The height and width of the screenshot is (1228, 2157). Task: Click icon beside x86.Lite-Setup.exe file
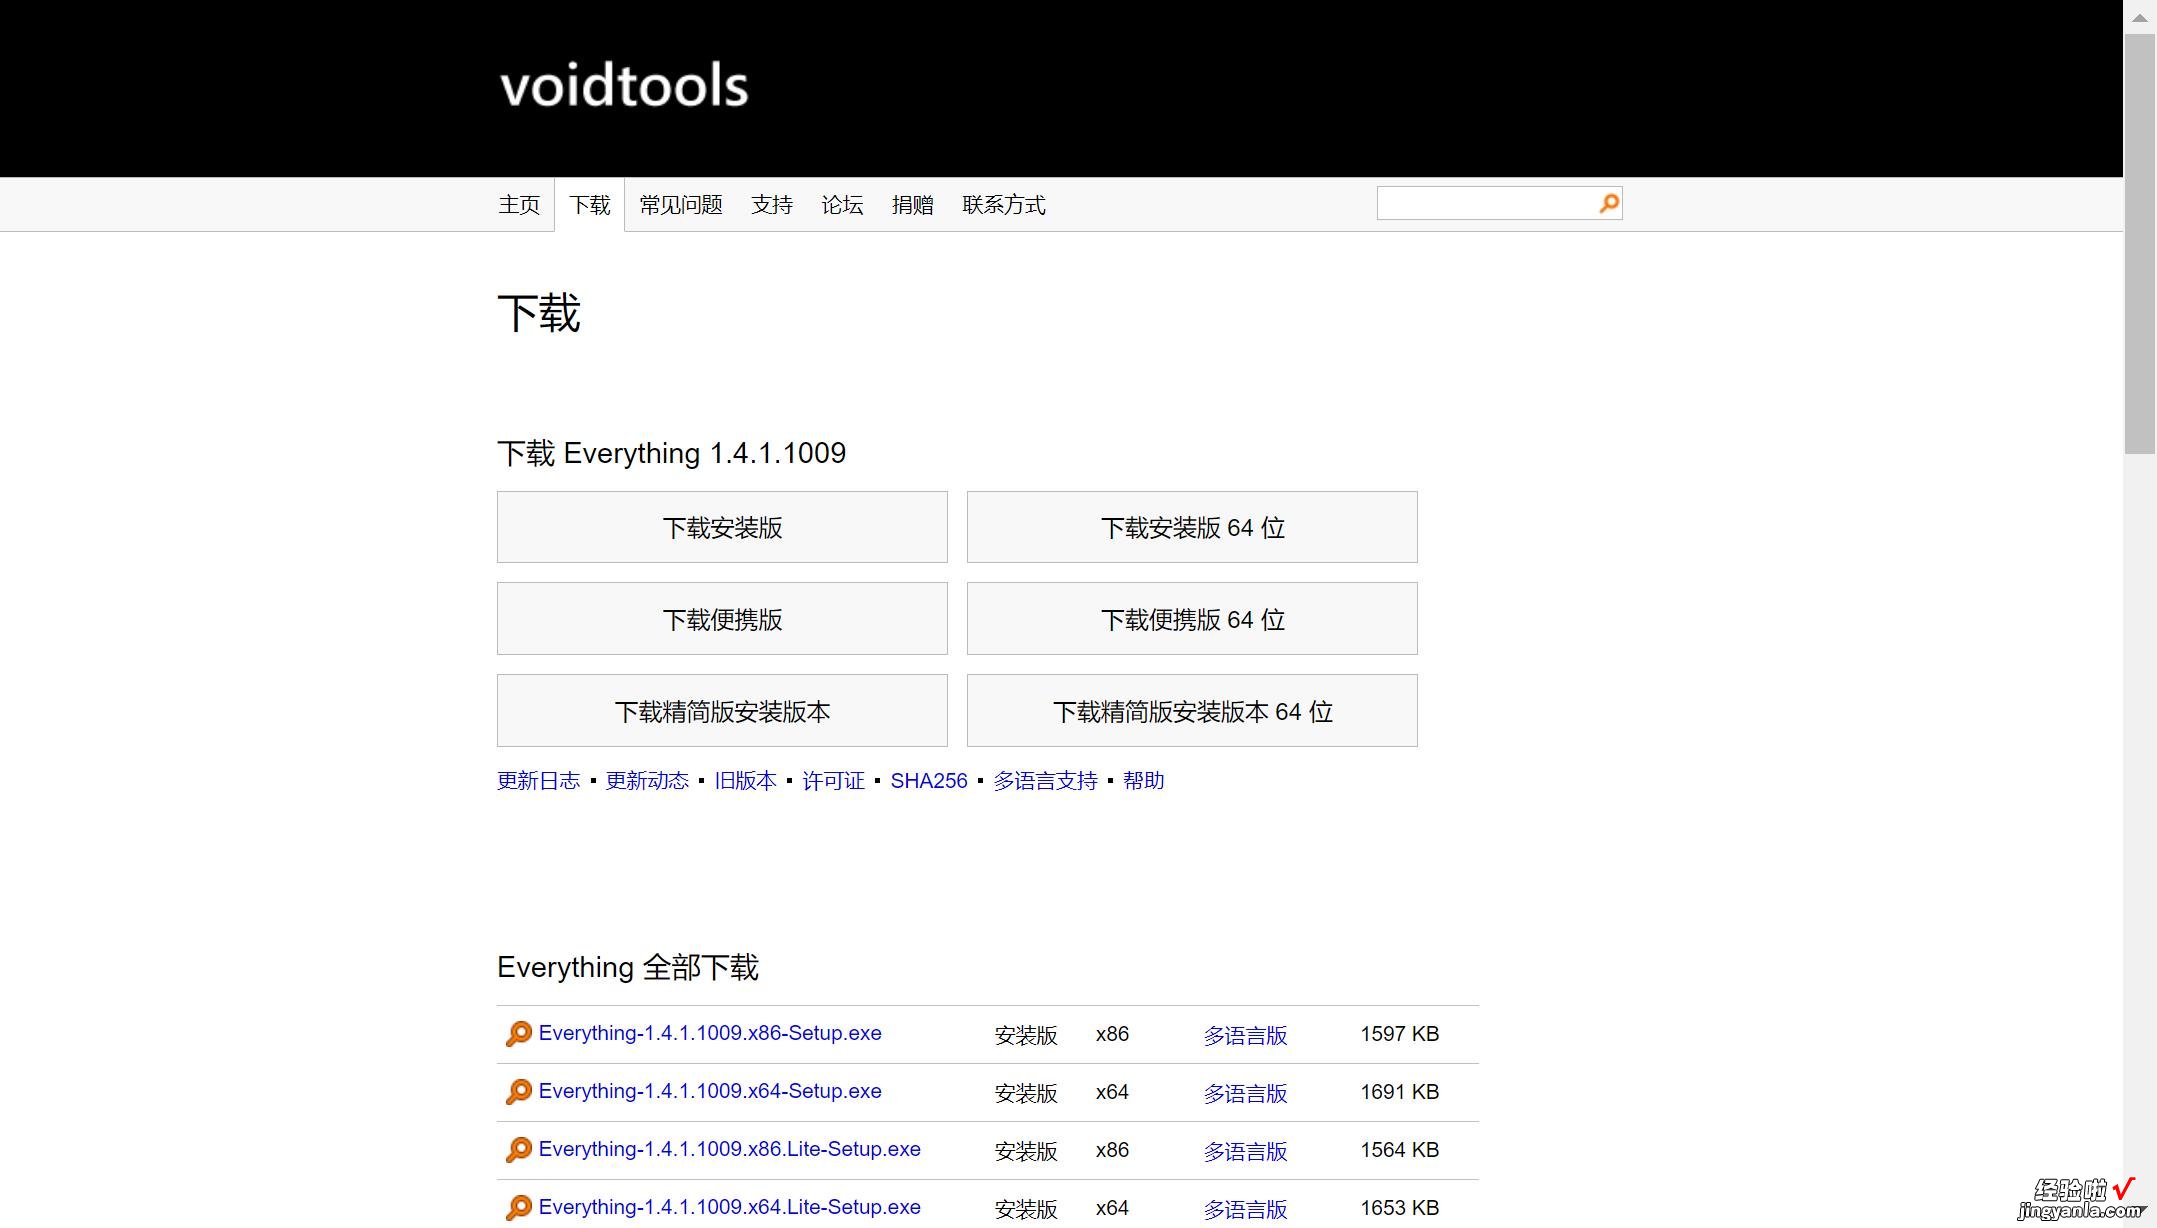518,1149
